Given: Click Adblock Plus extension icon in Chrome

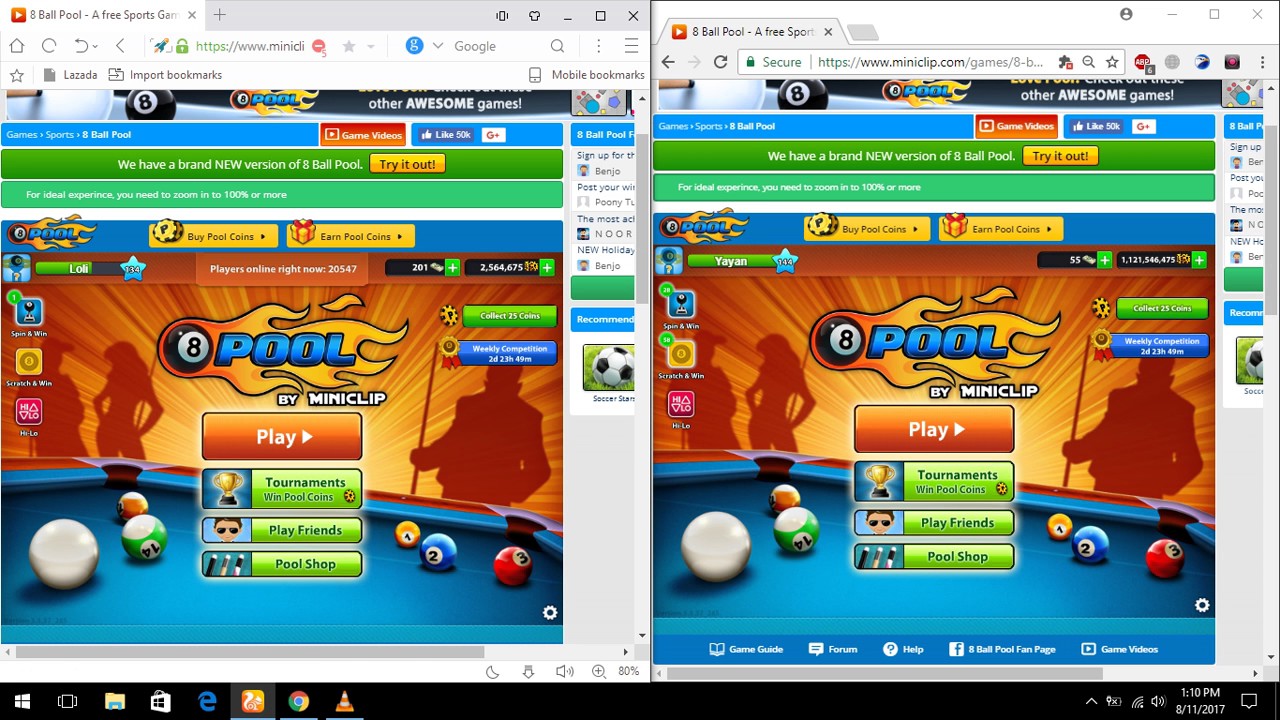Looking at the screenshot, I should (1143, 62).
